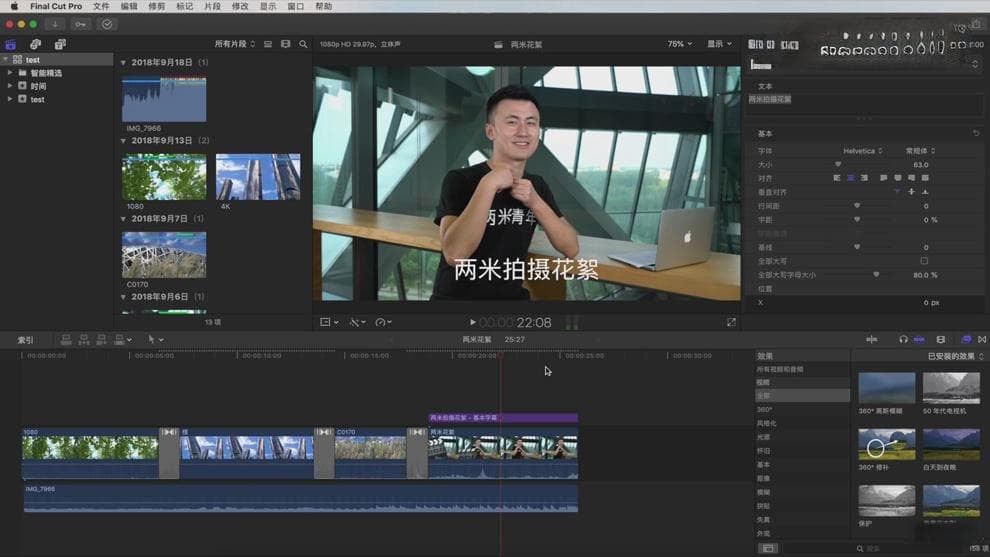Screen dimensions: 990x557
Task: Select the 模糊 effects category
Action: tap(763, 492)
